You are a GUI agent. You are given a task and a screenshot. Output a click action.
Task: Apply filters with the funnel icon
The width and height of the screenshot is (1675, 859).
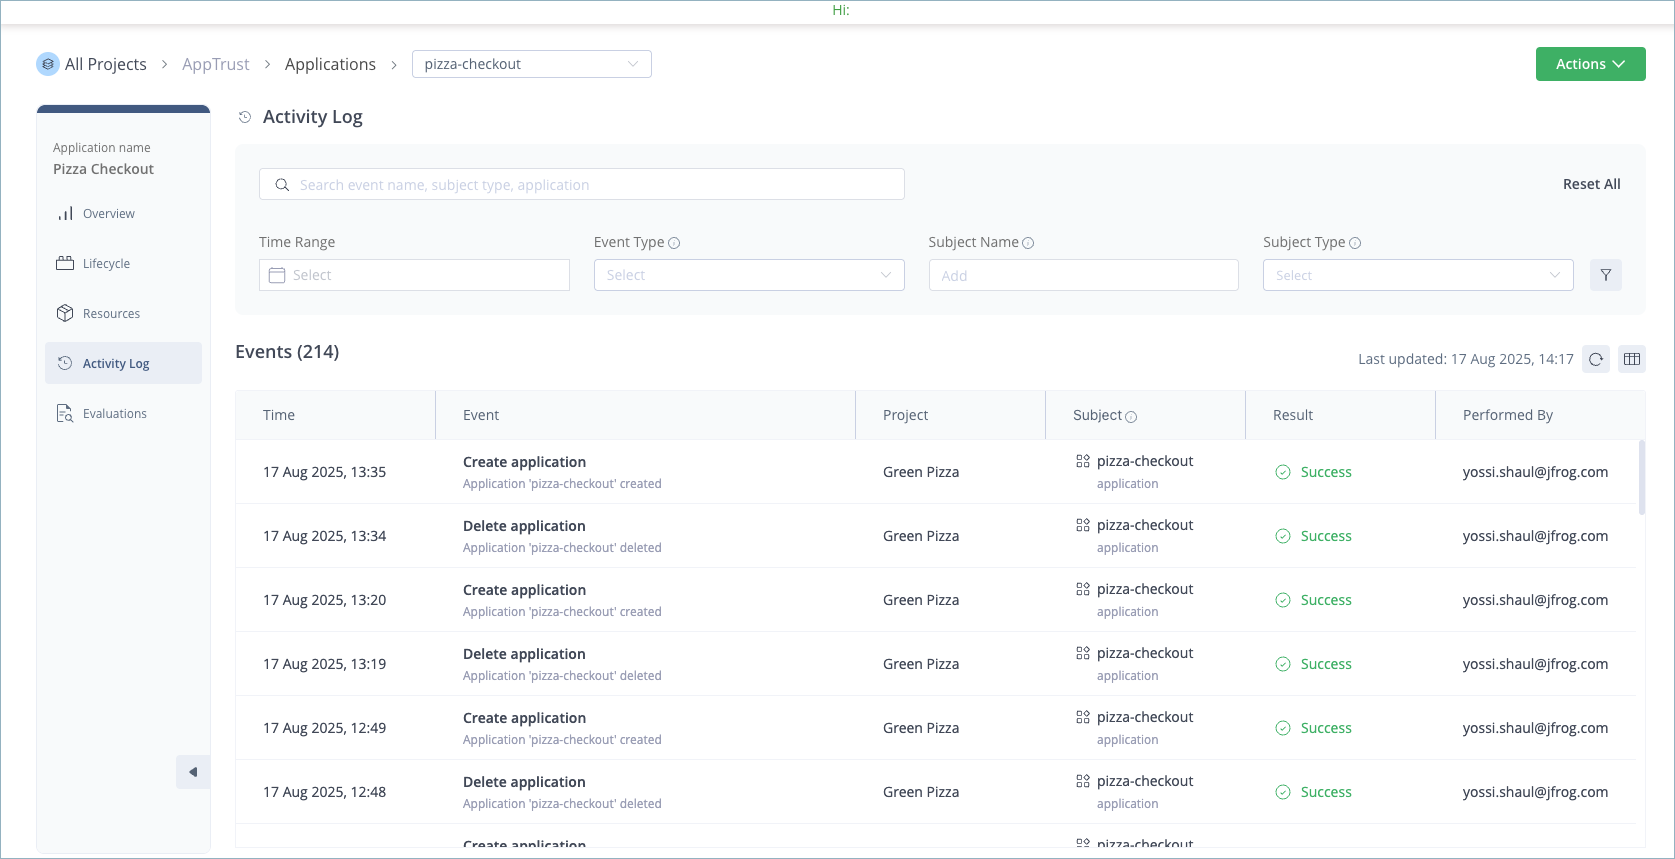pos(1606,275)
